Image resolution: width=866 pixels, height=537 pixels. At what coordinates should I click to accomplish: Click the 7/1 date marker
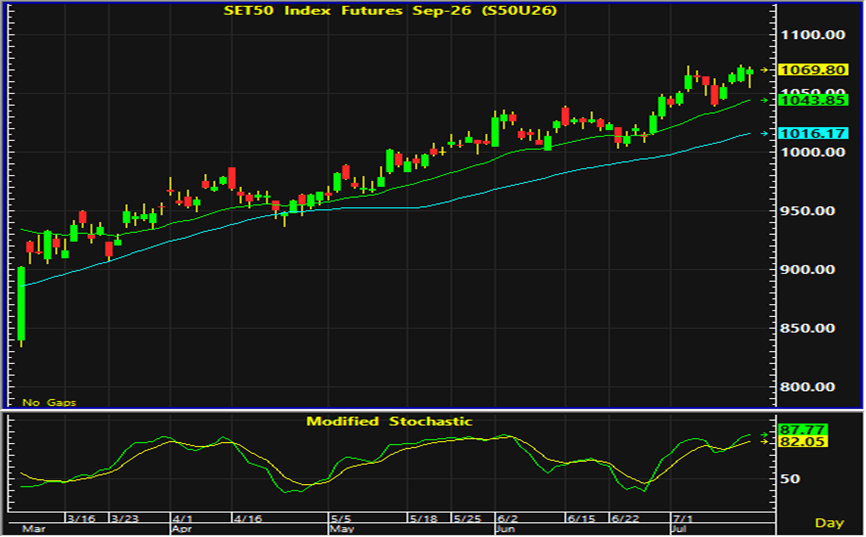point(683,519)
